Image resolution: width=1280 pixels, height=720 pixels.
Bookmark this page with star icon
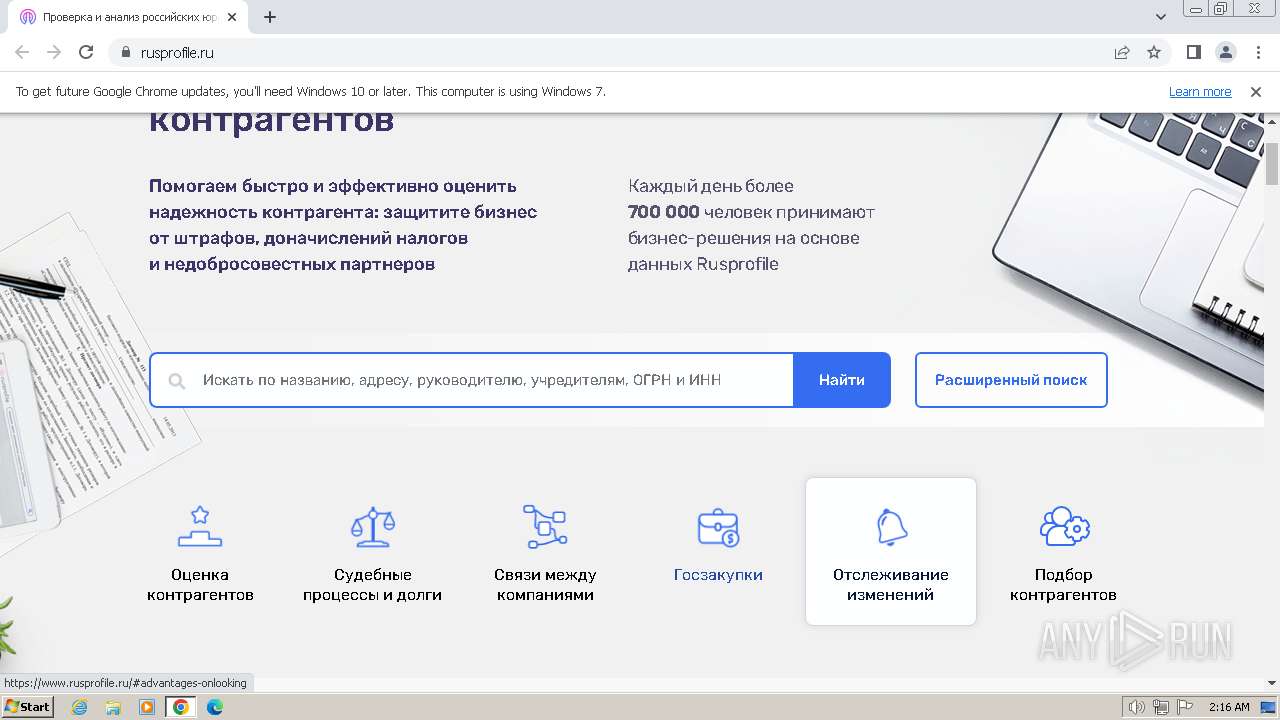[1154, 52]
